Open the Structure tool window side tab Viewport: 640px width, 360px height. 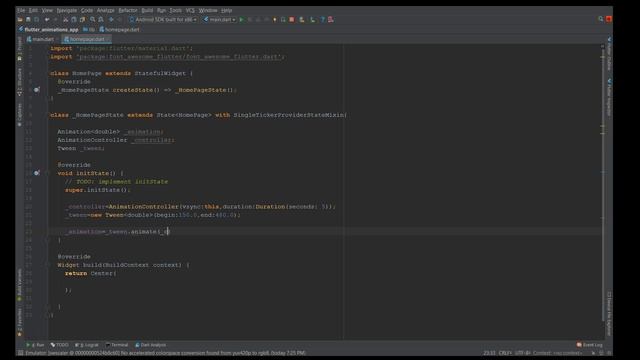(20, 82)
